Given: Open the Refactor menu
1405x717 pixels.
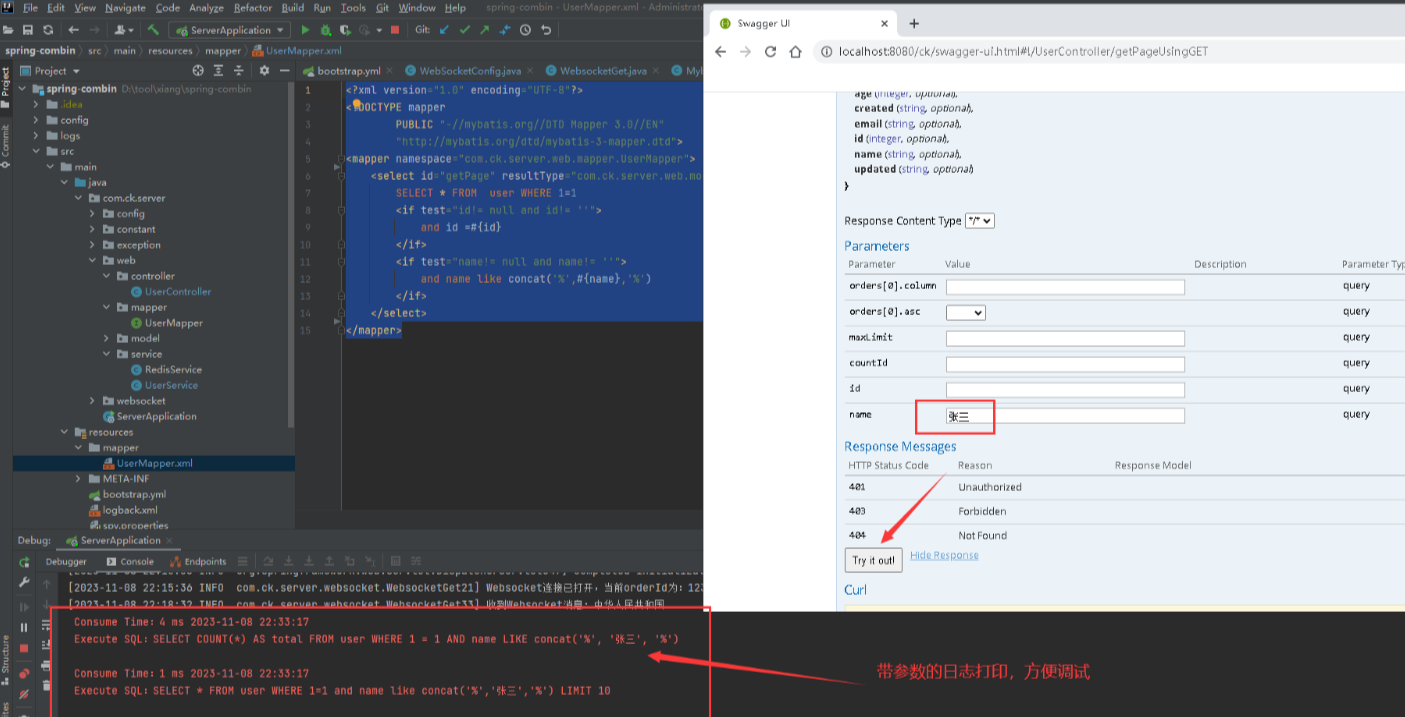Looking at the screenshot, I should pyautogui.click(x=253, y=8).
